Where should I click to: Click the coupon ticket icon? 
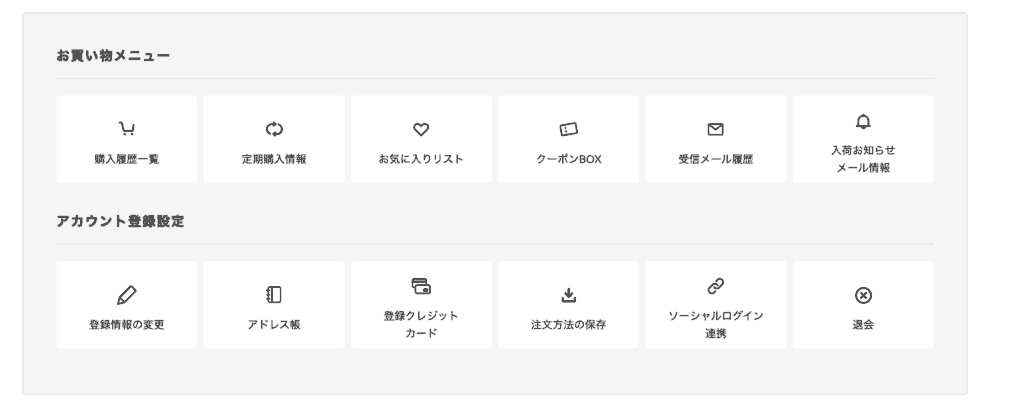click(x=569, y=129)
